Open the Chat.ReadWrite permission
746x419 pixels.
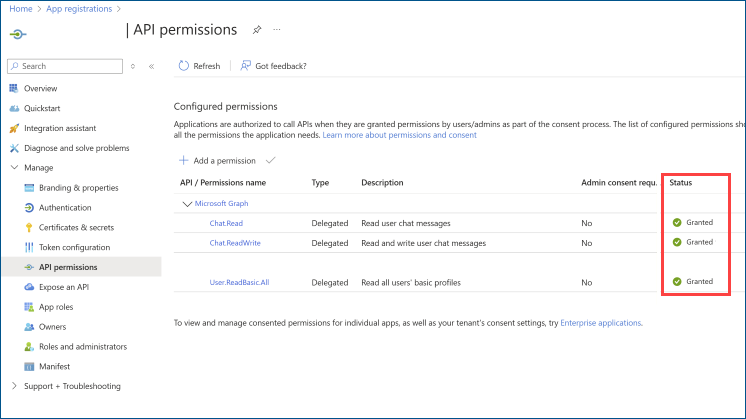(x=235, y=243)
